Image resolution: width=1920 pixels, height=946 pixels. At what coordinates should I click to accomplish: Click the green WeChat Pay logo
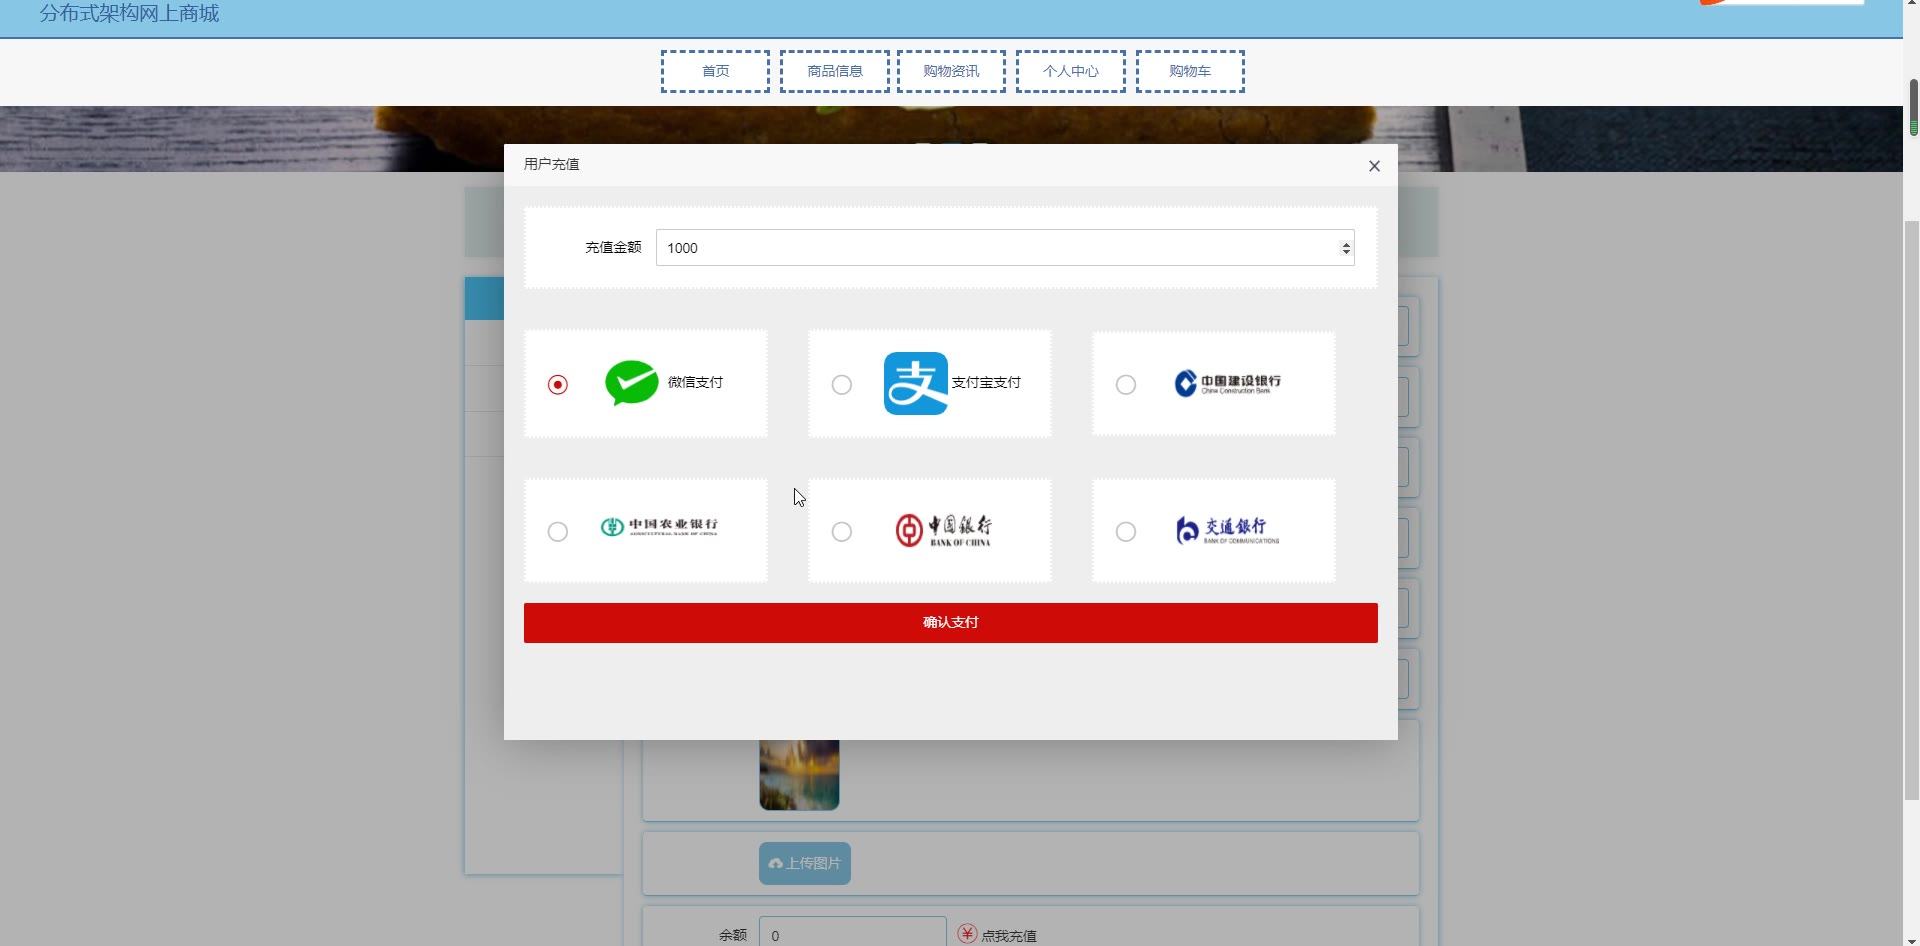click(632, 383)
